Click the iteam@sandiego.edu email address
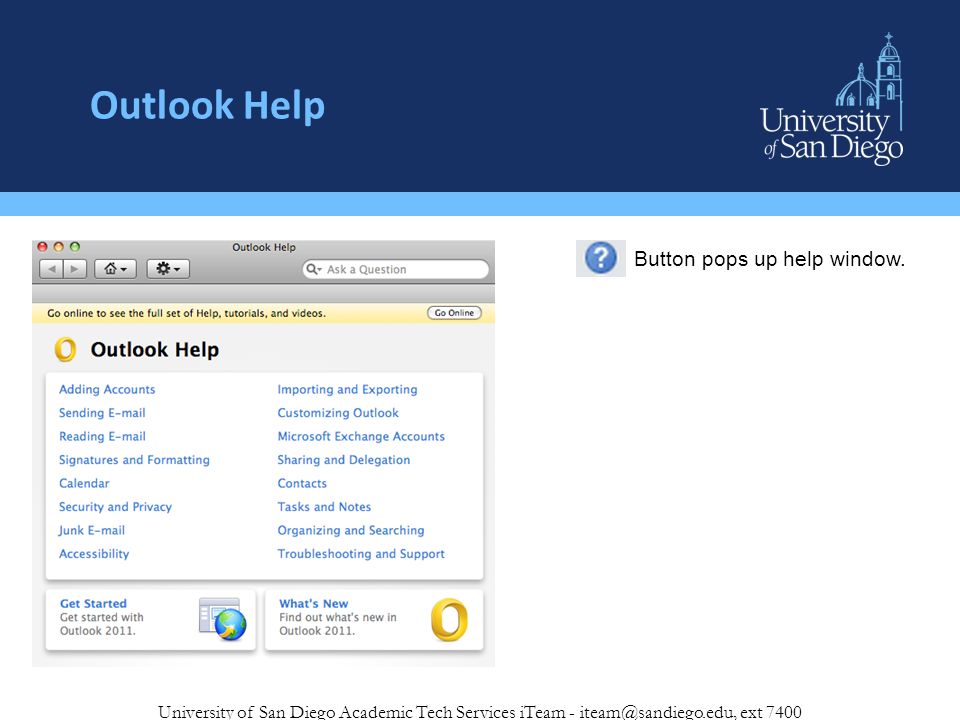Image resolution: width=960 pixels, height=720 pixels. click(x=656, y=711)
